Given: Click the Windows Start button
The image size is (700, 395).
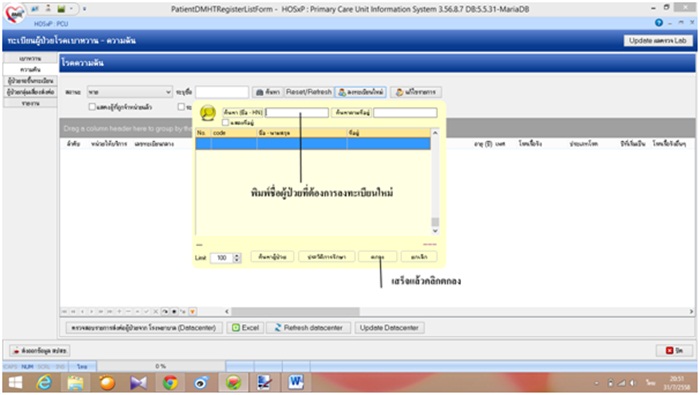Looking at the screenshot, I should 15,383.
